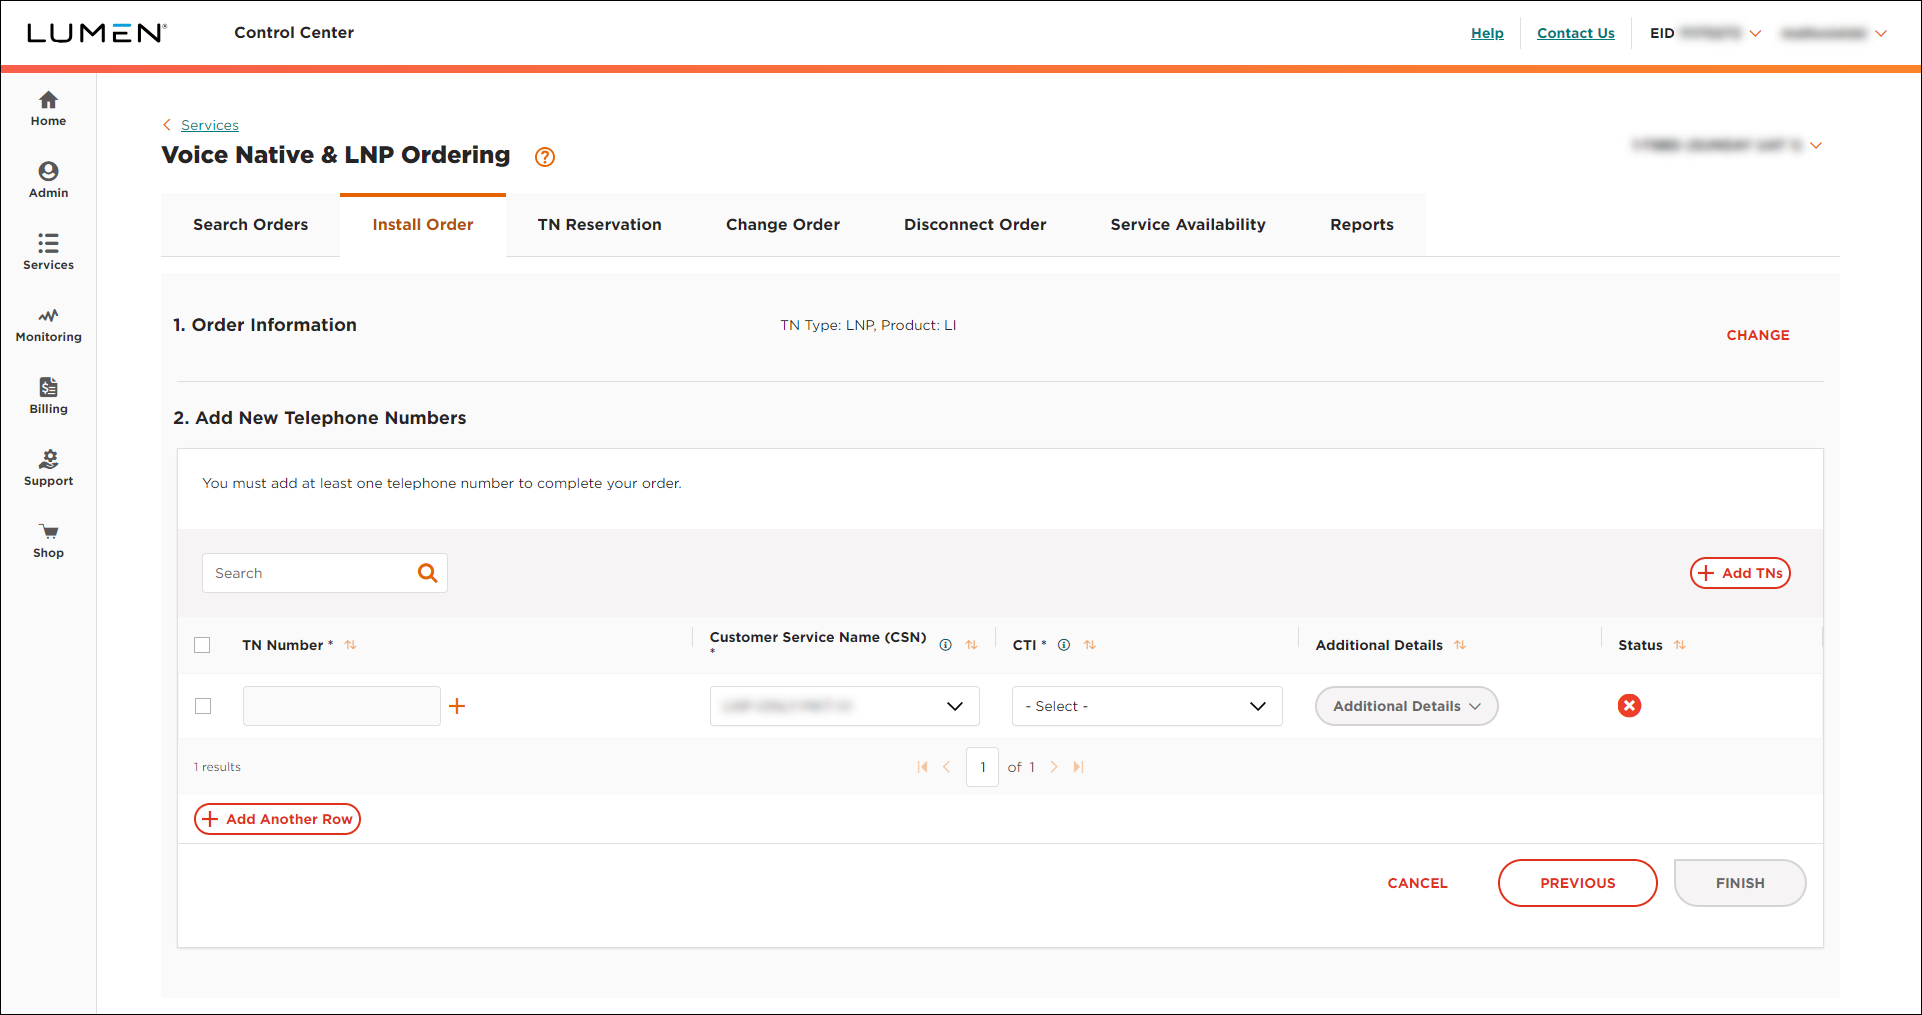This screenshot has width=1922, height=1015.
Task: Open help icon beside Voice Native heading
Action: click(x=545, y=157)
